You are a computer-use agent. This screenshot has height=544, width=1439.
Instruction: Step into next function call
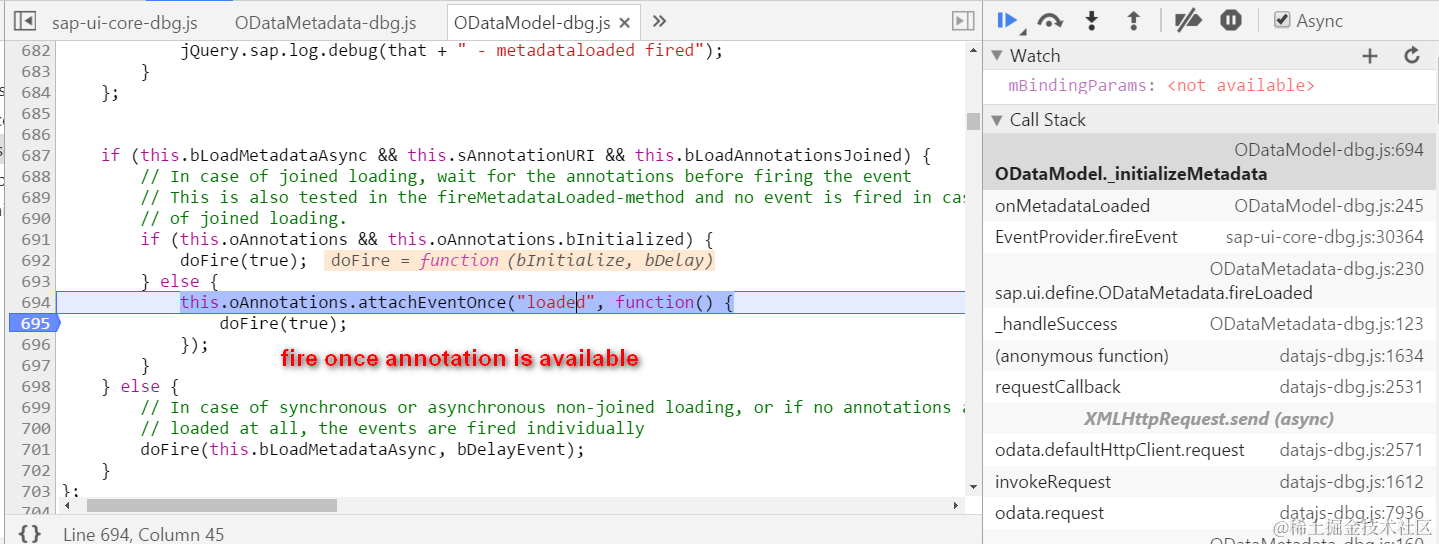coord(1092,20)
